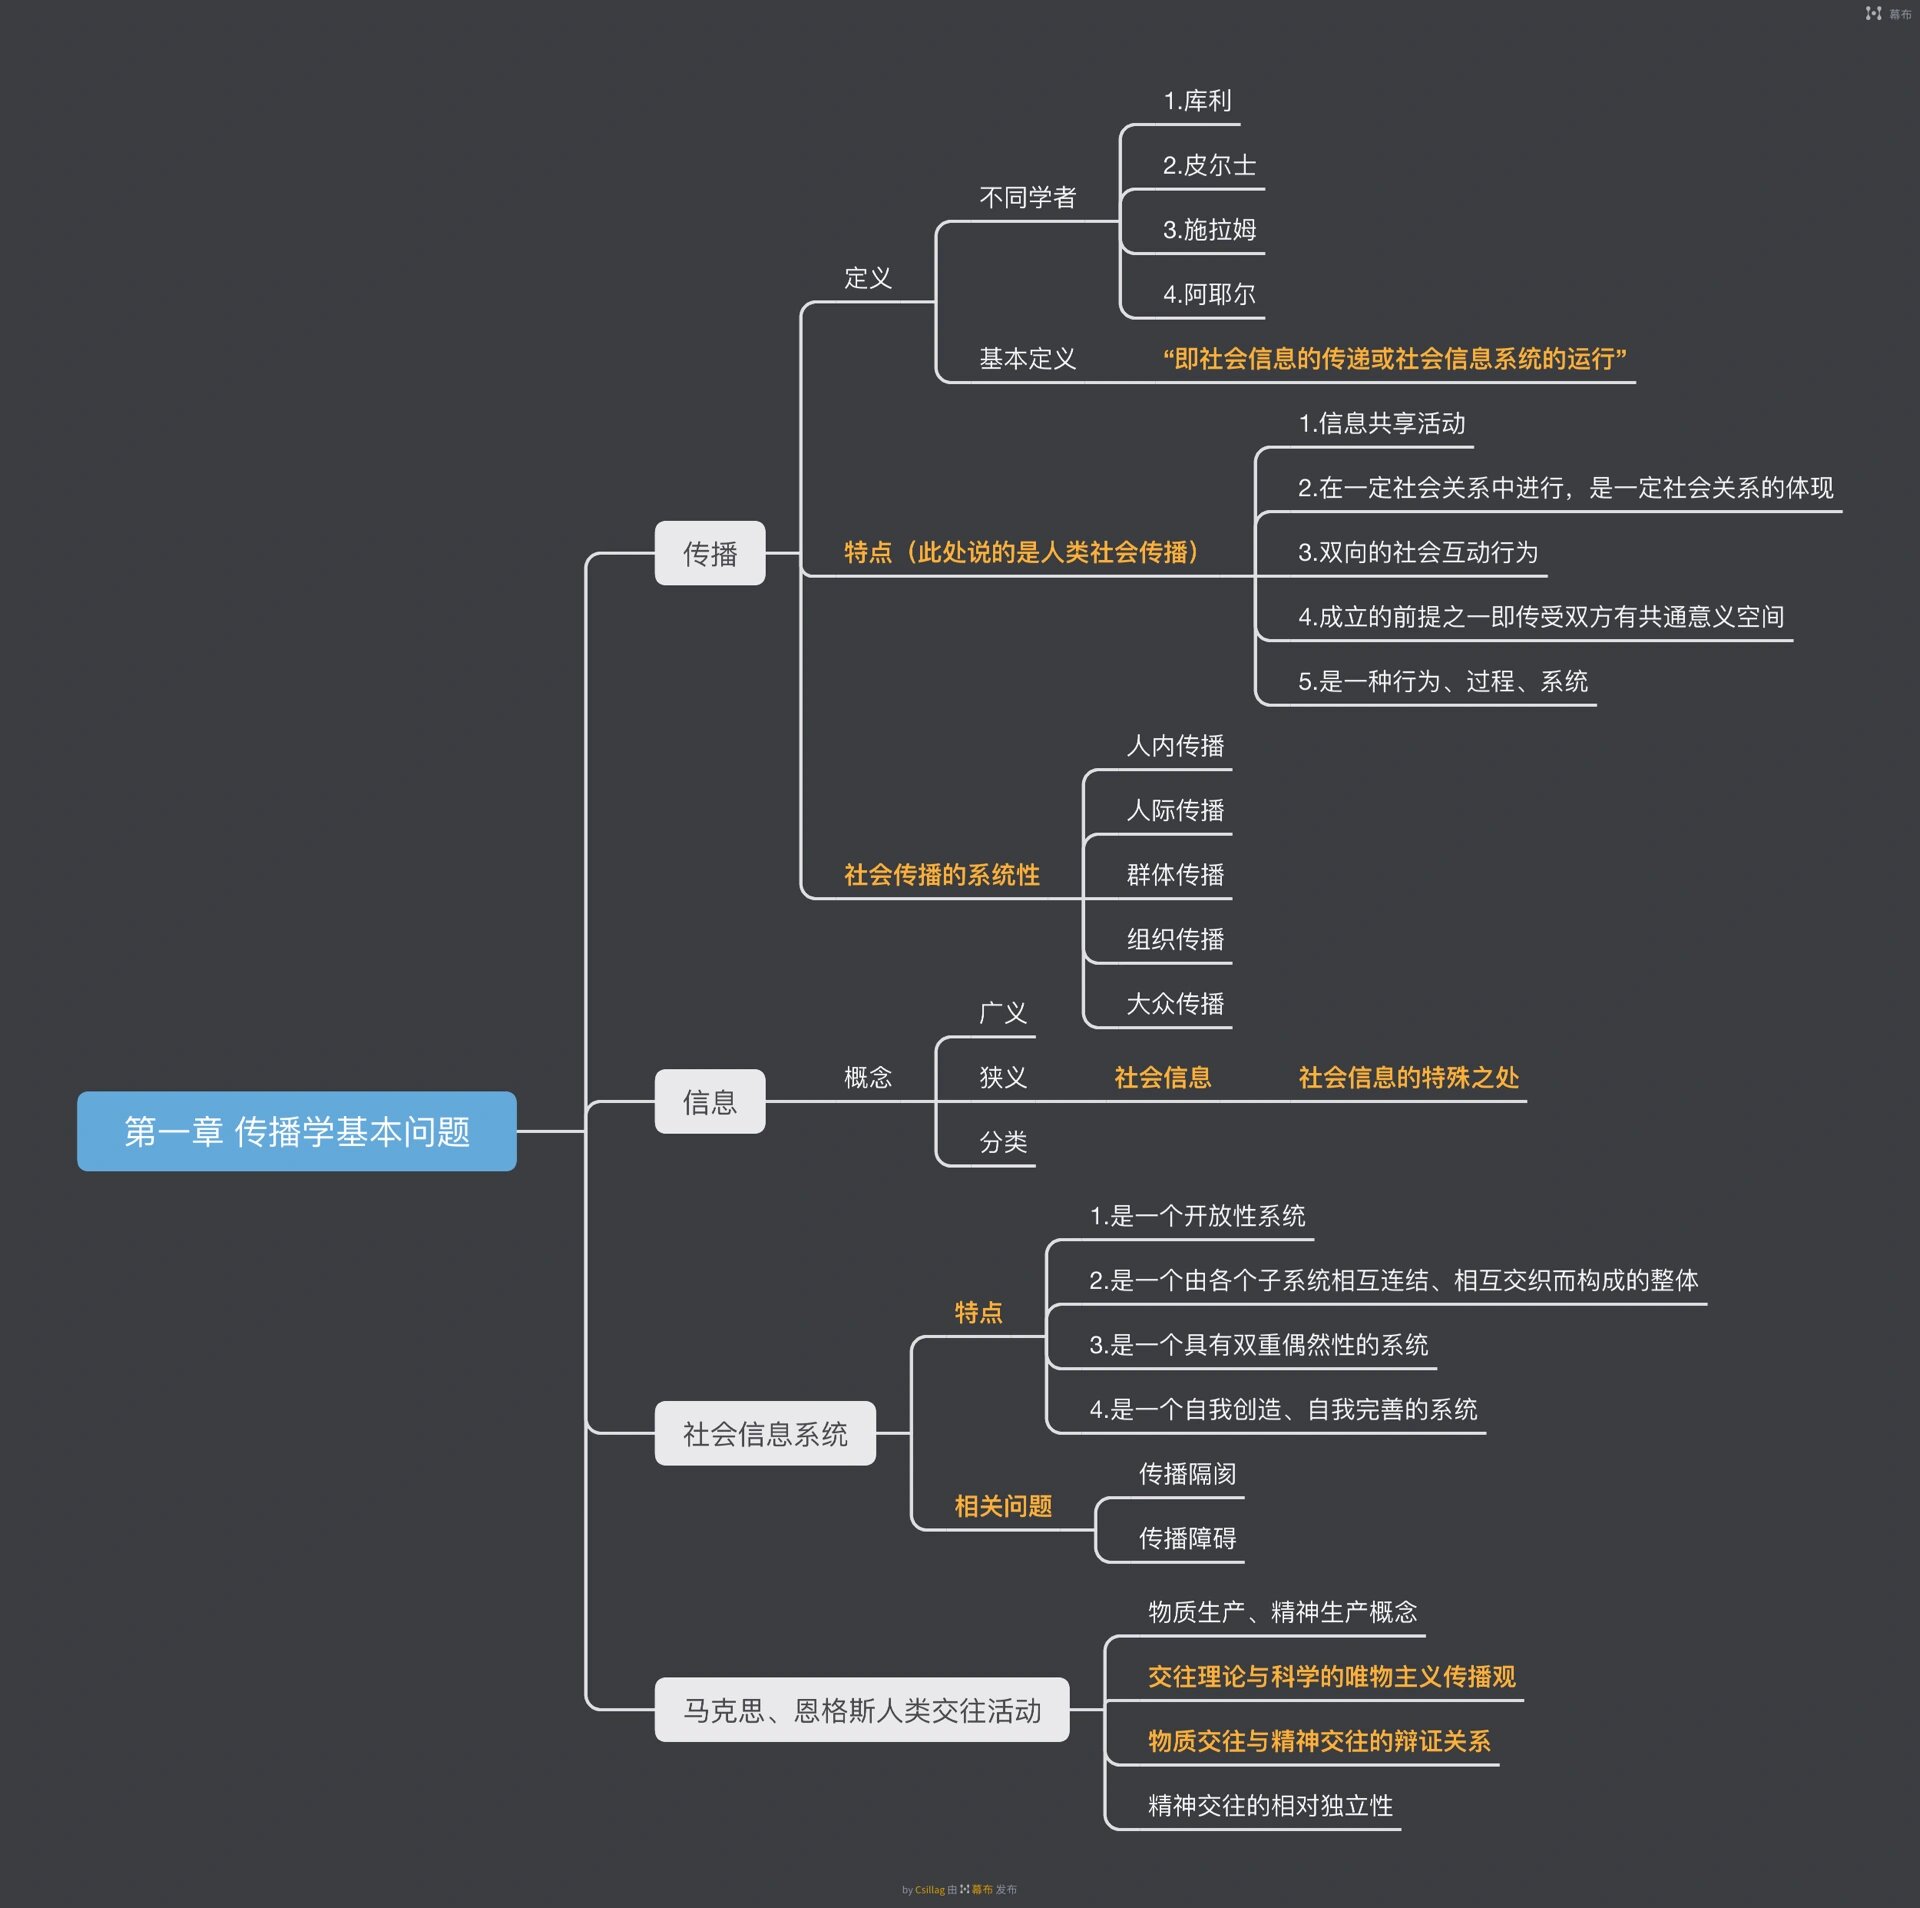1920x1908 pixels.
Task: Click 分类 under 概念
Action: pyautogui.click(x=1003, y=1142)
